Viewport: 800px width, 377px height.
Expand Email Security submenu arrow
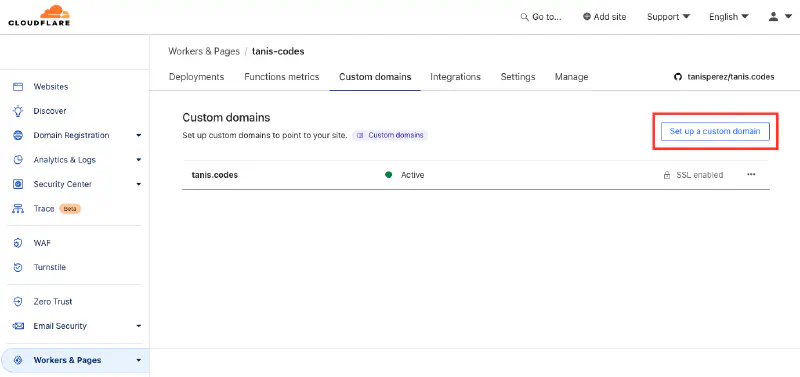138,326
